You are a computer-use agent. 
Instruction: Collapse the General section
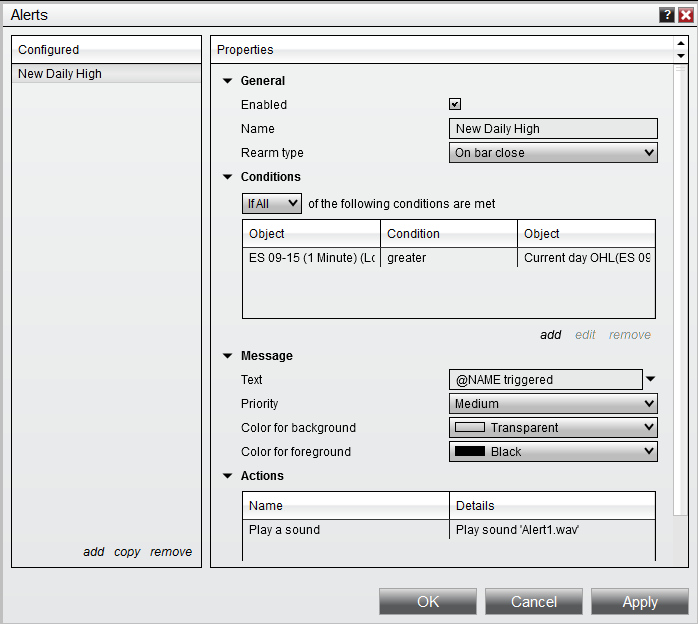point(227,81)
